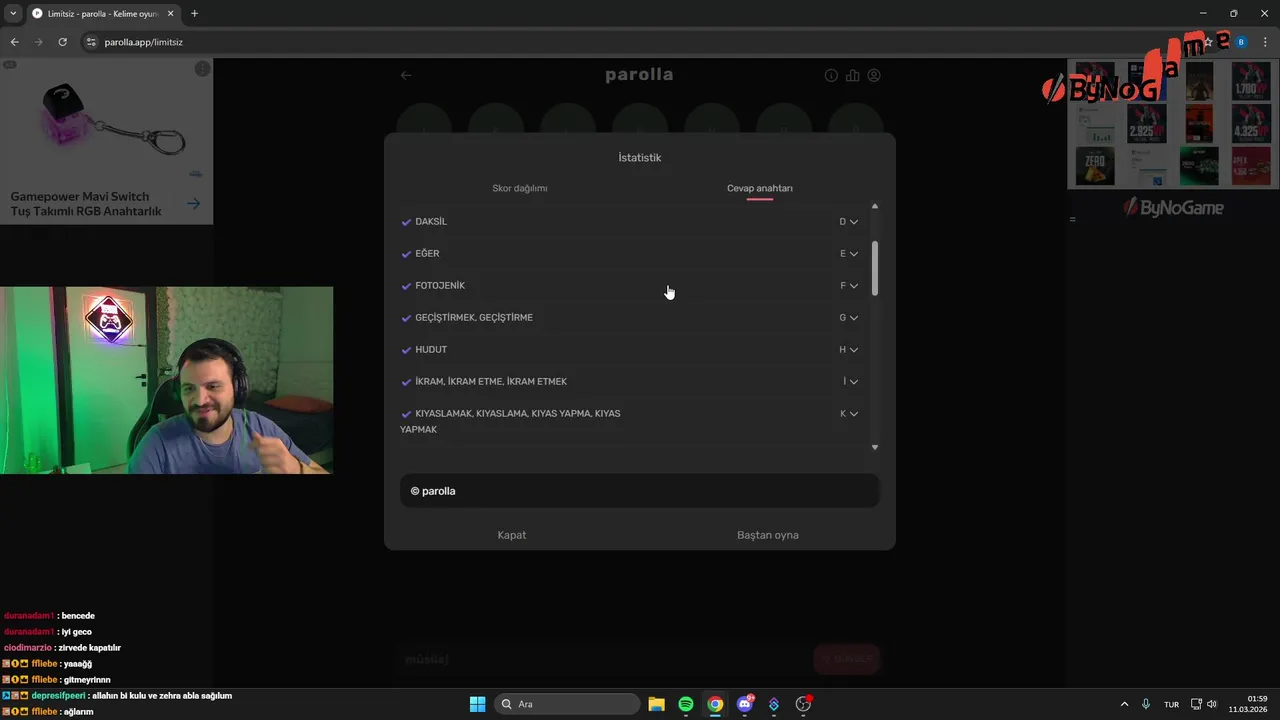Image resolution: width=1280 pixels, height=720 pixels.
Task: Click the © parolla footer bar
Action: click(x=640, y=491)
